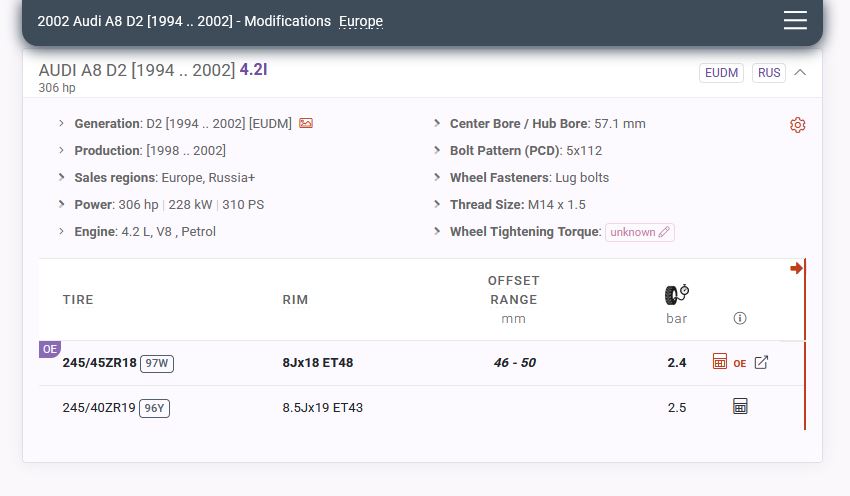Open the generation image icon

(306, 124)
